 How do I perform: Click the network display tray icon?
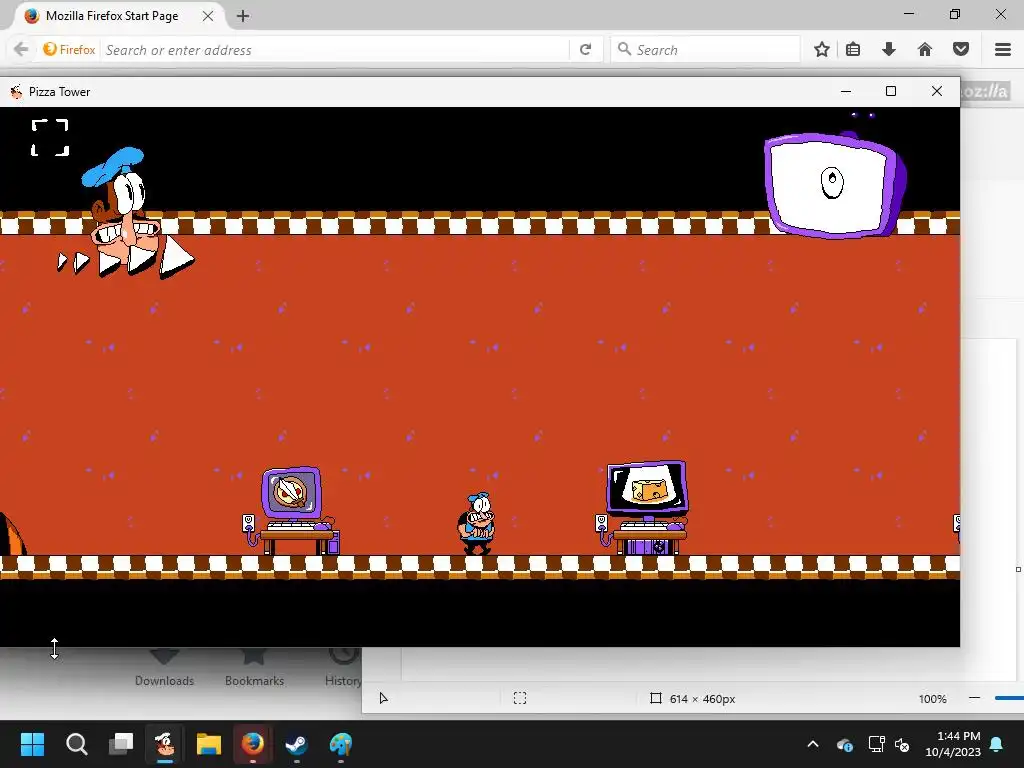tap(876, 744)
